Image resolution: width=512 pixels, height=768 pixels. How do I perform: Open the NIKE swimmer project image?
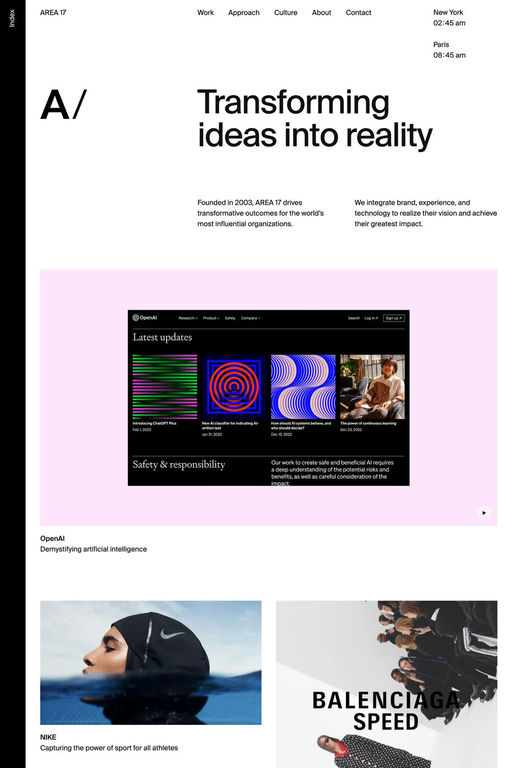[150, 662]
